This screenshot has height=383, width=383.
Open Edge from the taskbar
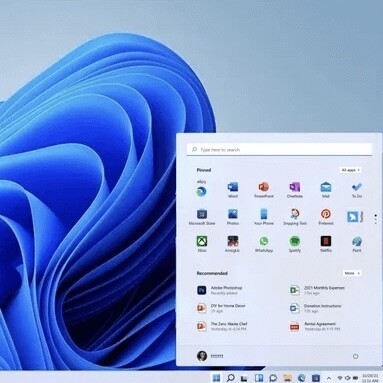tap(302, 378)
